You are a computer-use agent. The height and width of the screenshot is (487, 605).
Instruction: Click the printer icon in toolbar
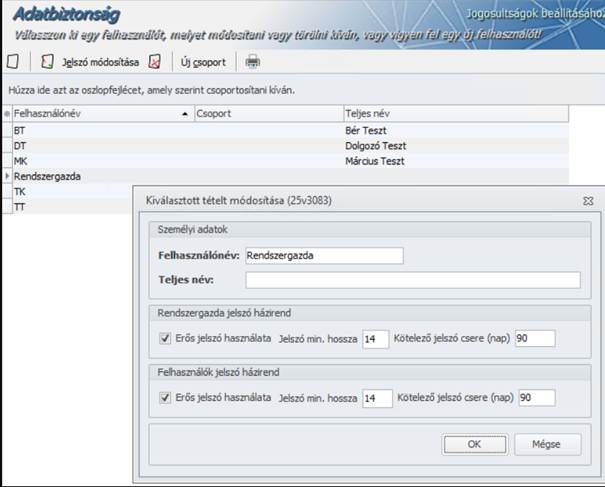(253, 62)
